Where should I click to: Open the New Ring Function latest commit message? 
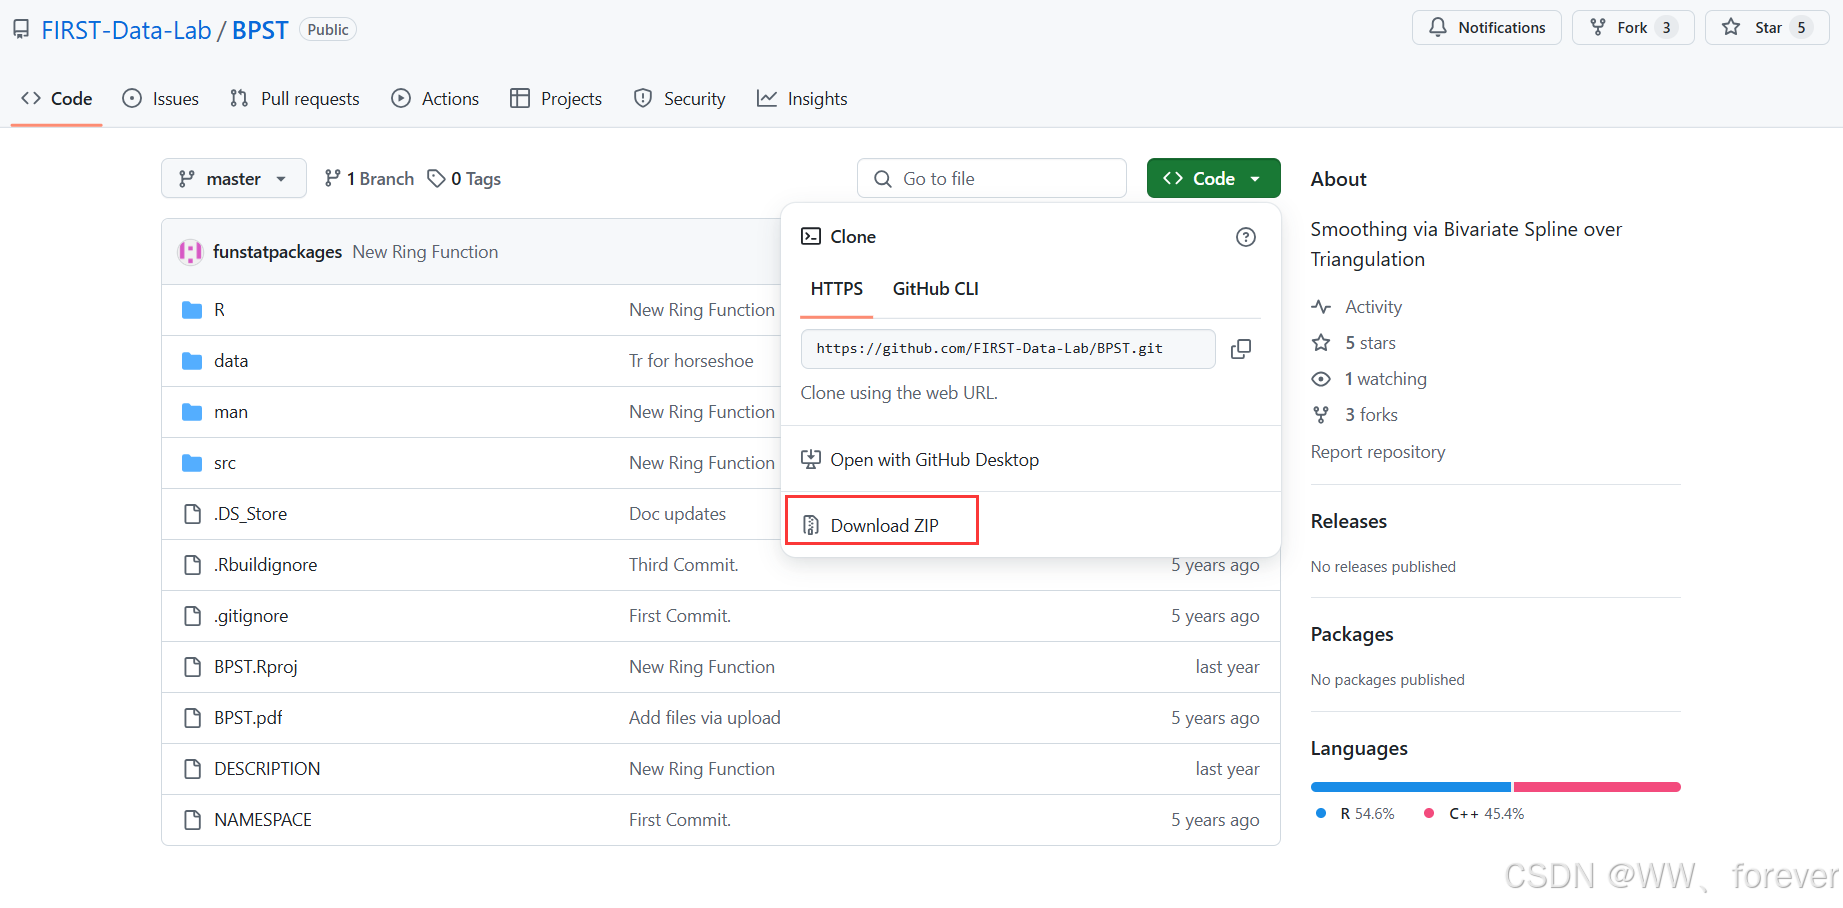(x=425, y=252)
